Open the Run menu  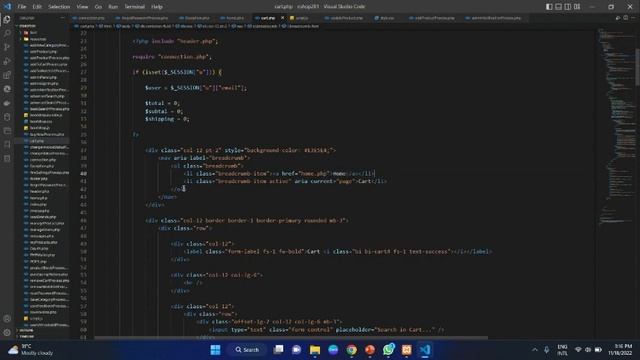[x=113, y=7]
